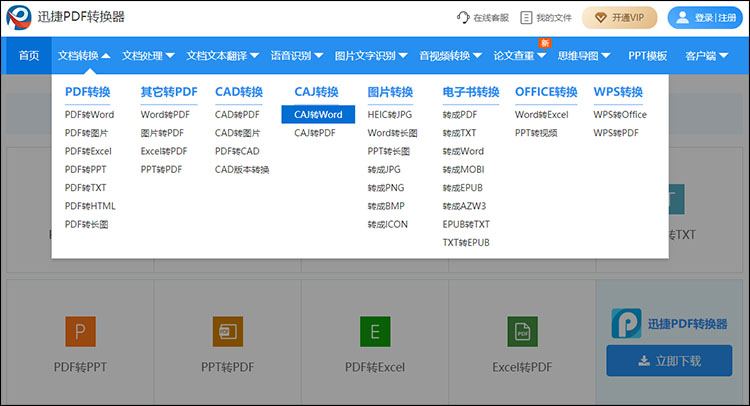The width and height of the screenshot is (750, 406).
Task: Choose PPT转长图 entry
Action: click(388, 151)
